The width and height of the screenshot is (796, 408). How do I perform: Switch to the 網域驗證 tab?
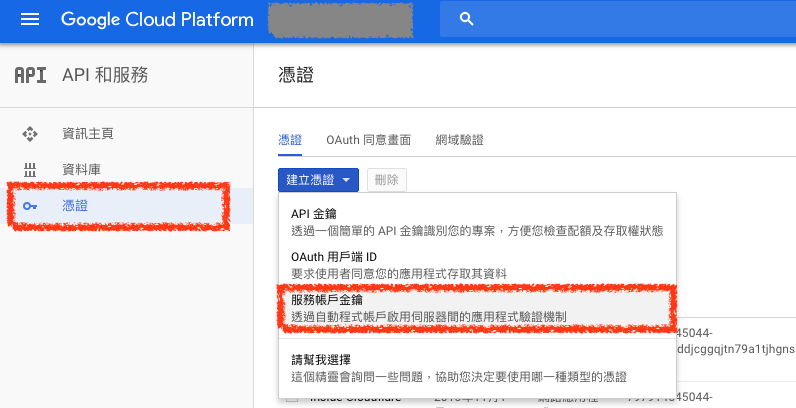pyautogui.click(x=459, y=140)
